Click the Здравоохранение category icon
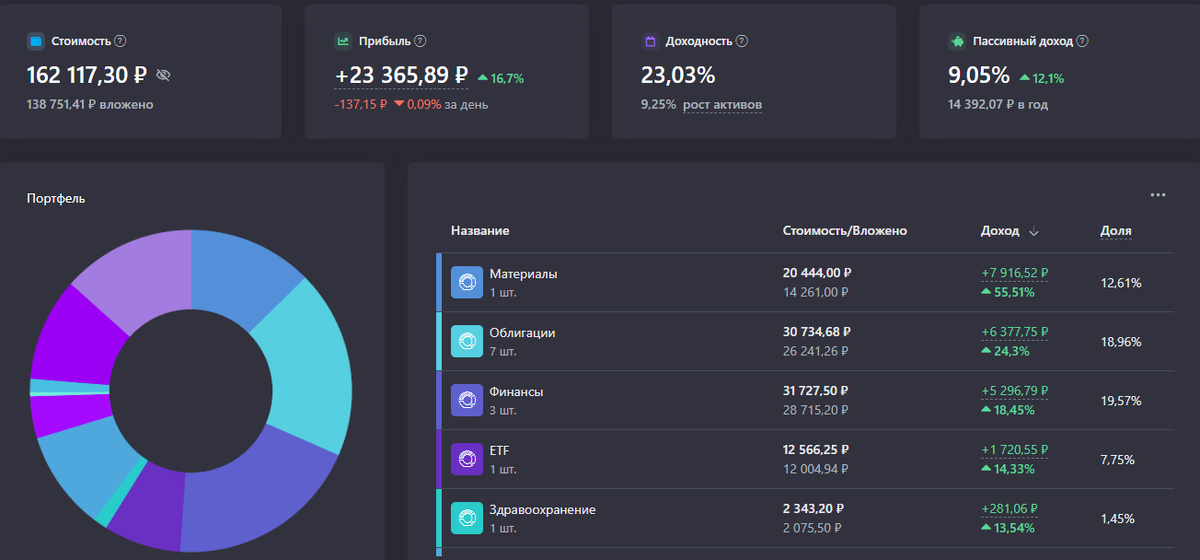The height and width of the screenshot is (560, 1200). point(467,518)
